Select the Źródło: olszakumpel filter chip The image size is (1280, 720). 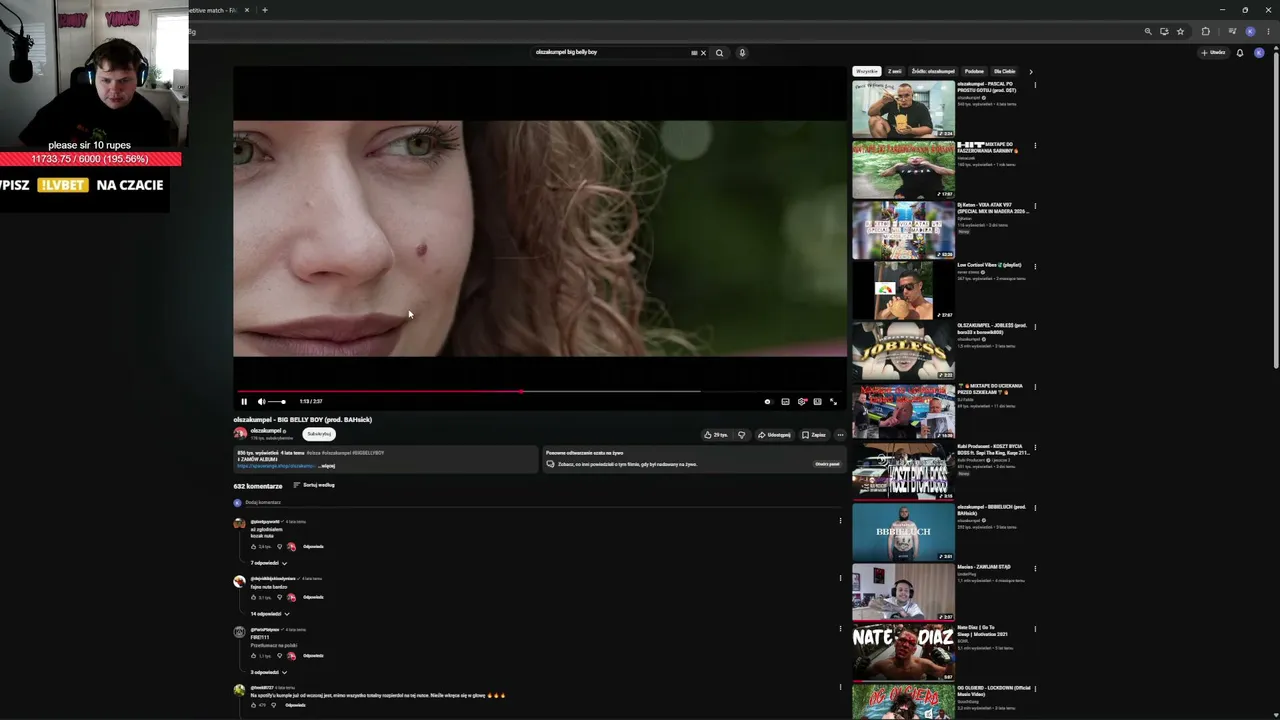[933, 72]
